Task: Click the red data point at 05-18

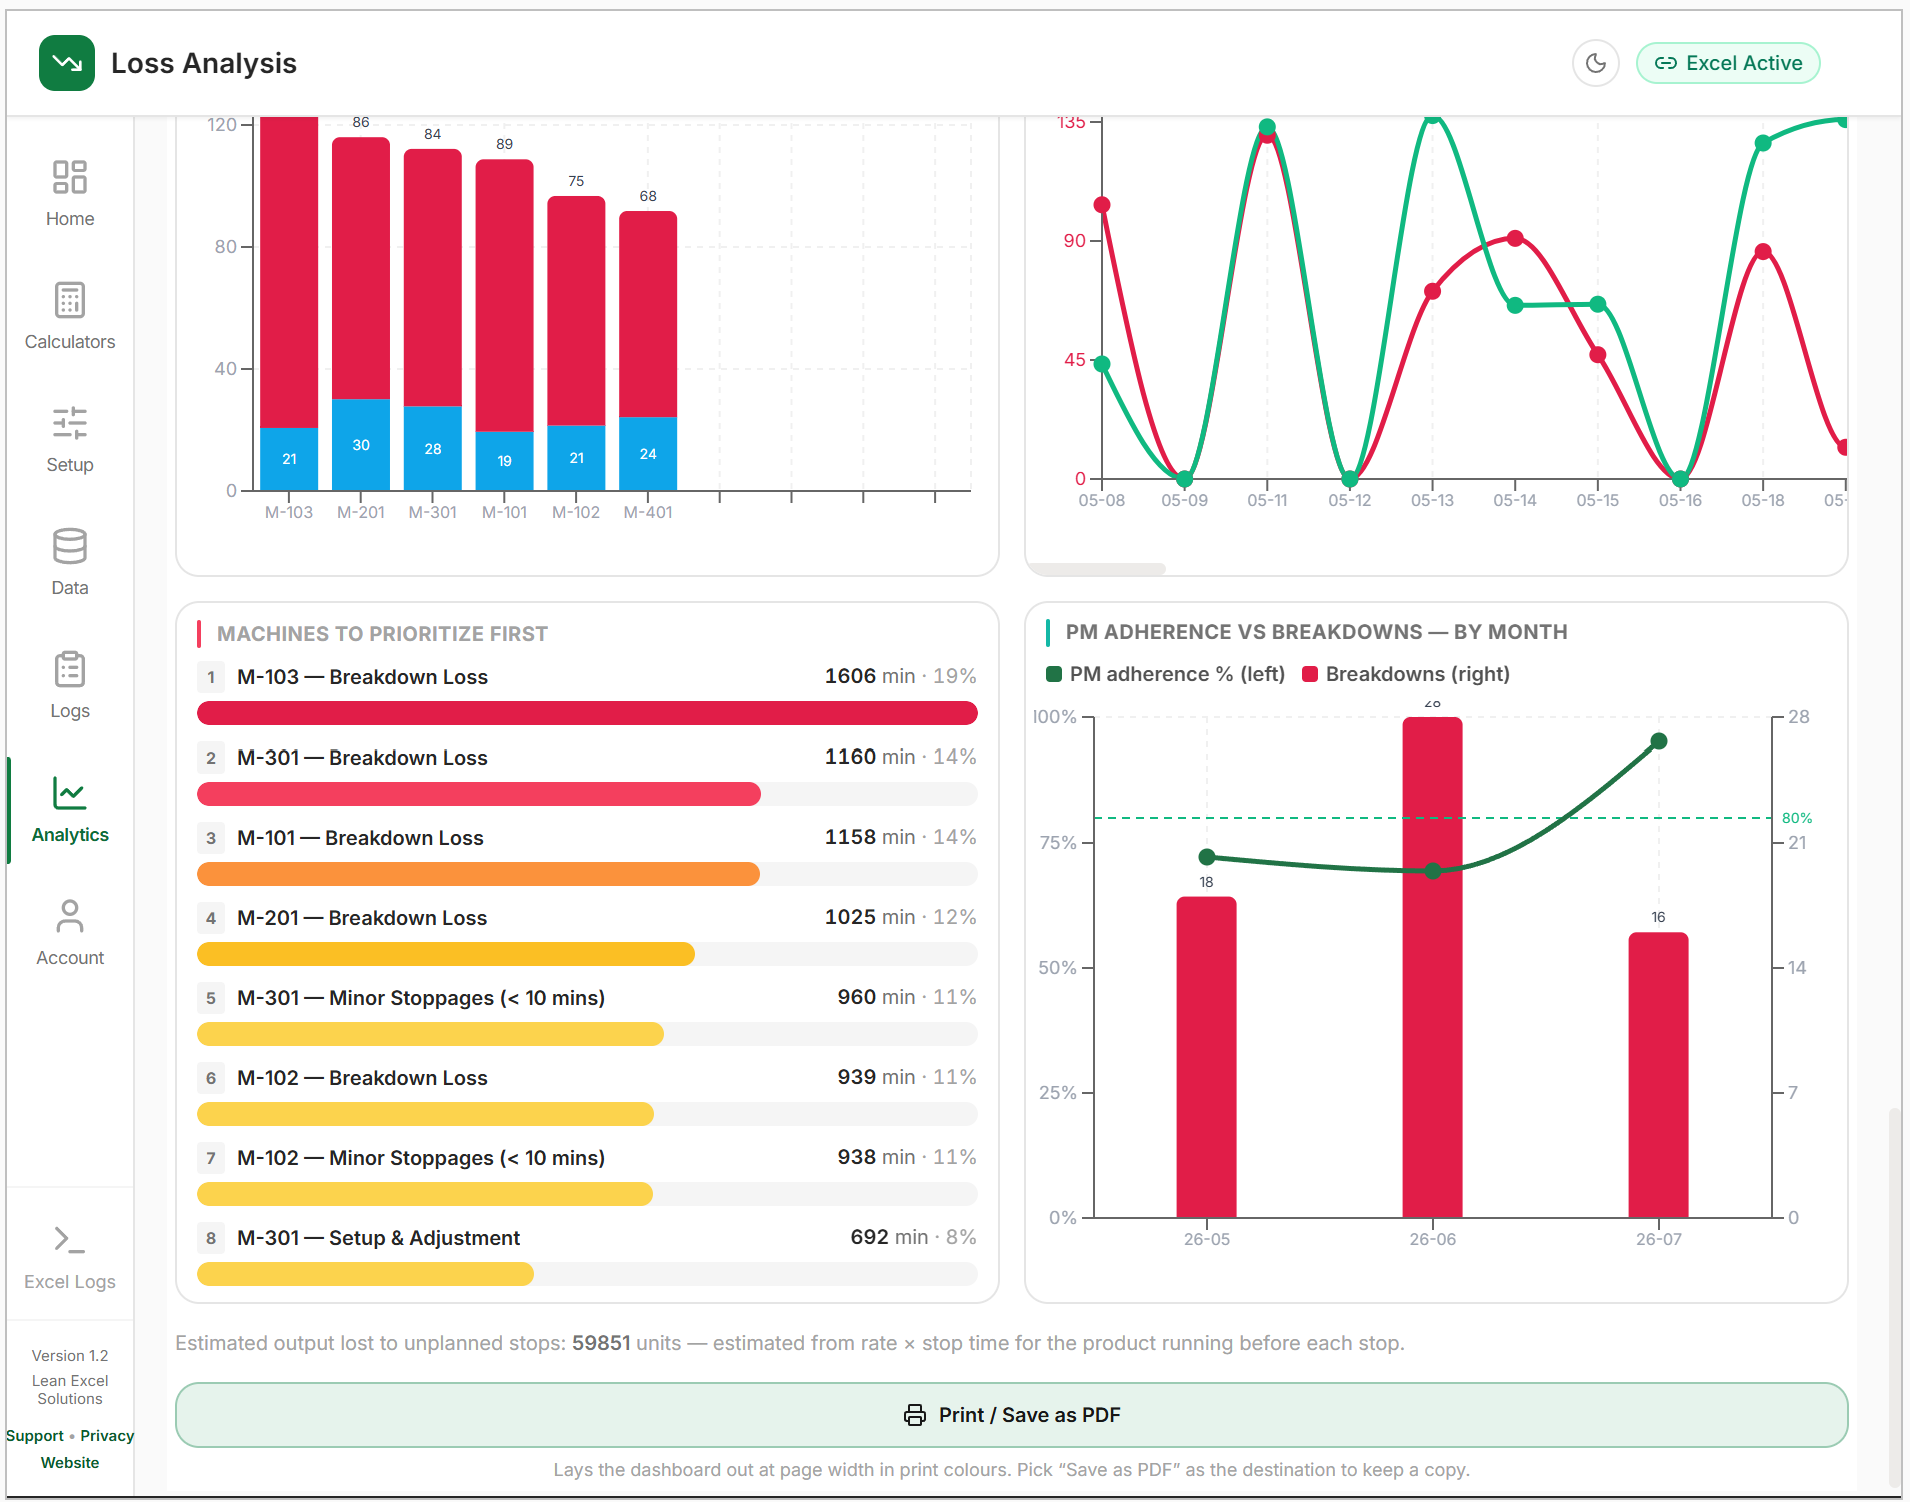Action: click(x=1763, y=252)
